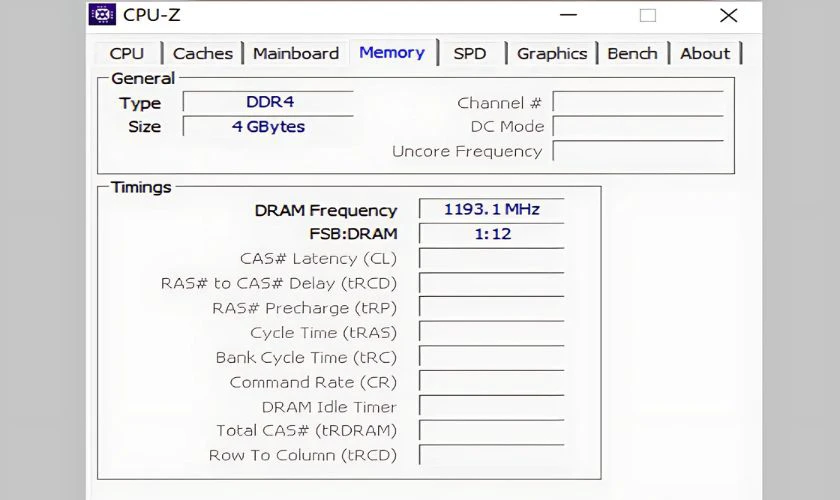Click the 'Timings' group heading
Screen dimensions: 840x500
coord(141,187)
